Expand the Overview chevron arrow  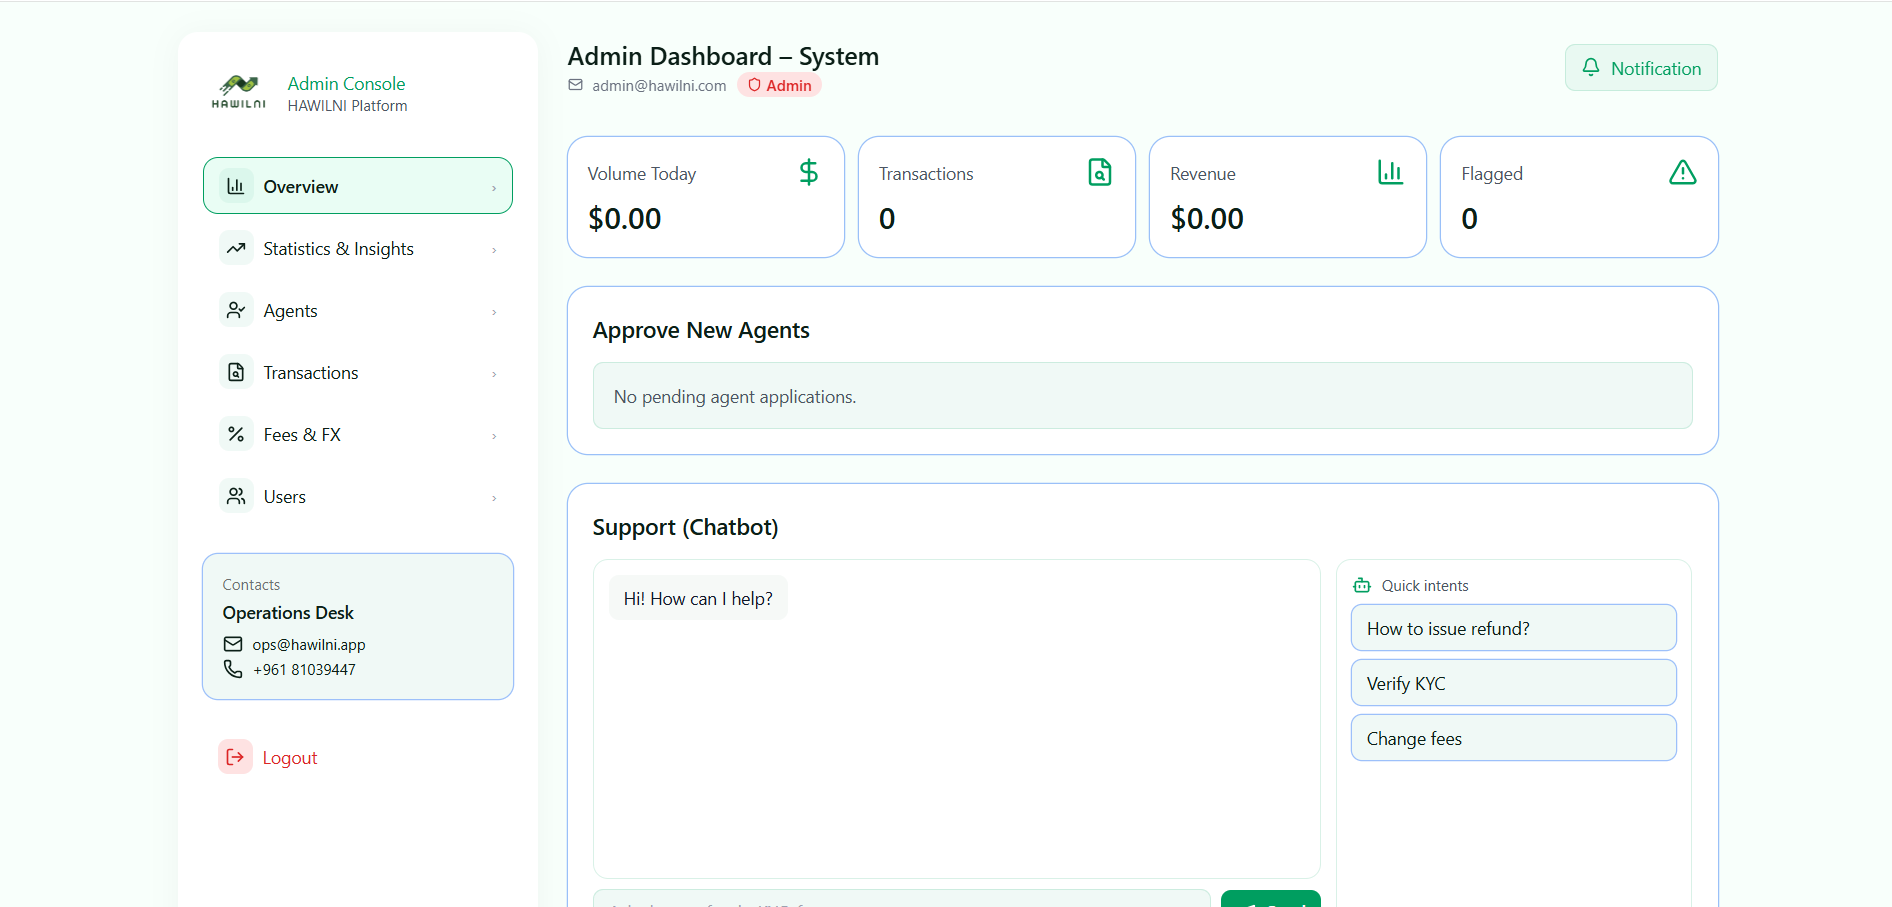[x=494, y=188]
